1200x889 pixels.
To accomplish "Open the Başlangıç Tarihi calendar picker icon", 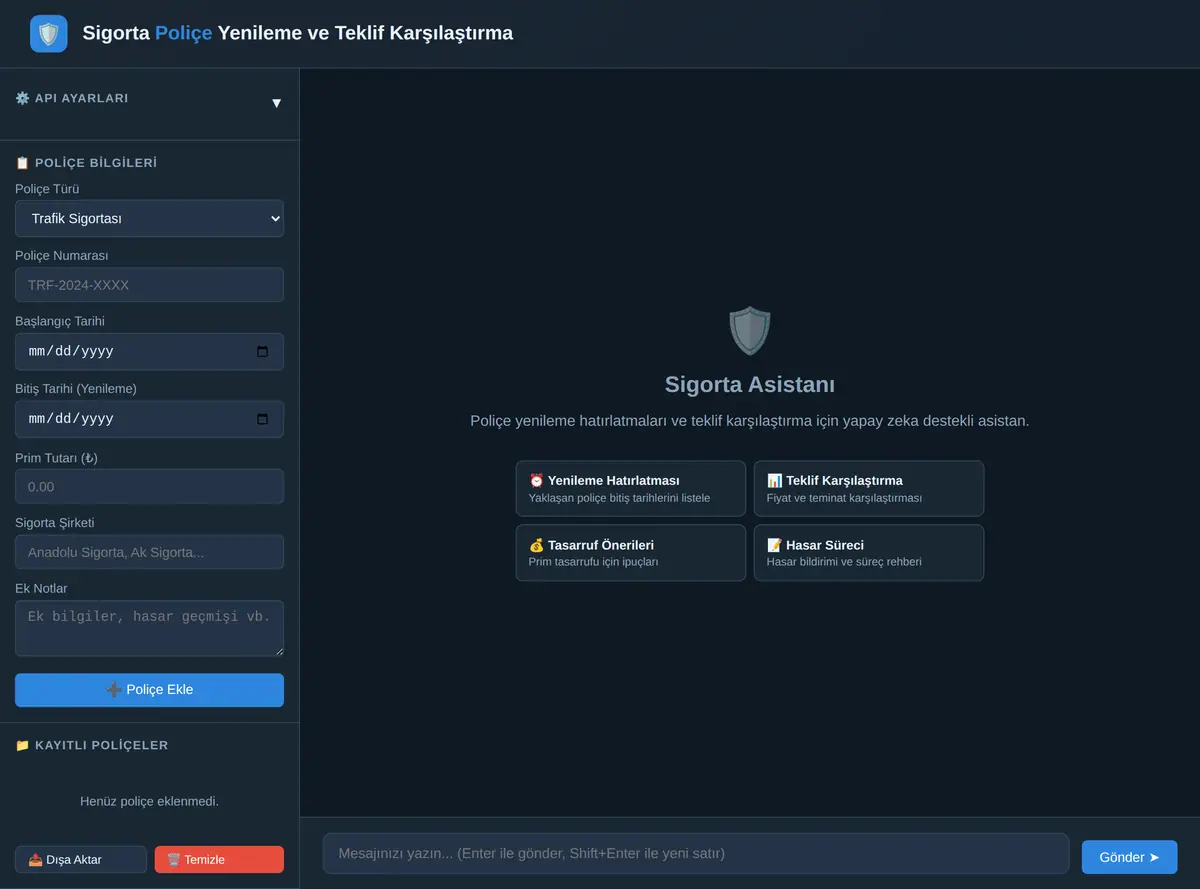I will pyautogui.click(x=262, y=351).
